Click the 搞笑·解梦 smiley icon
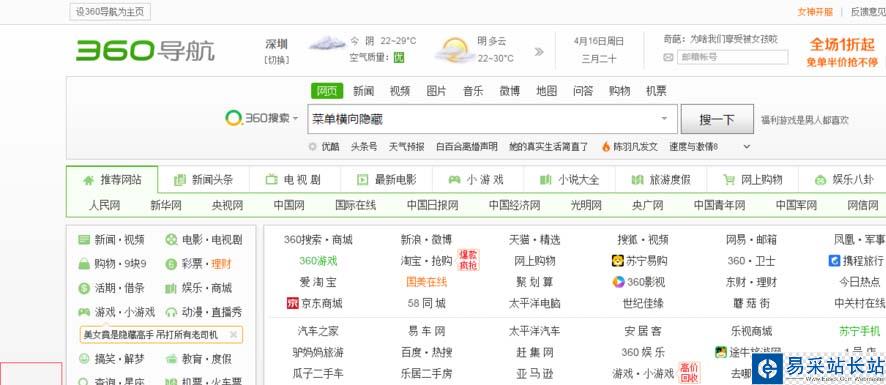Screen dimensions: 886x385 click(x=84, y=358)
